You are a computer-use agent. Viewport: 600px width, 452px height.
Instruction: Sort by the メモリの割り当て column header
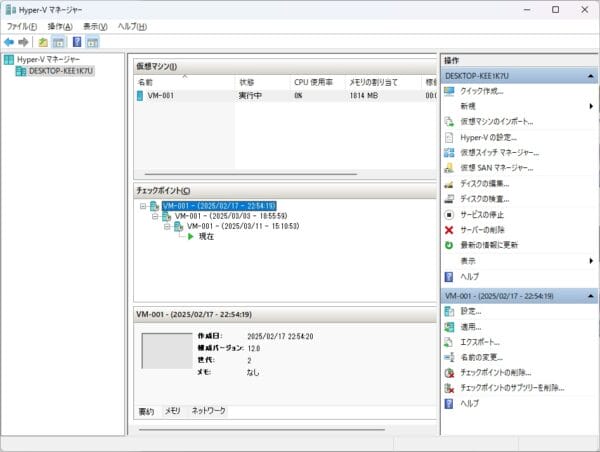coord(383,82)
